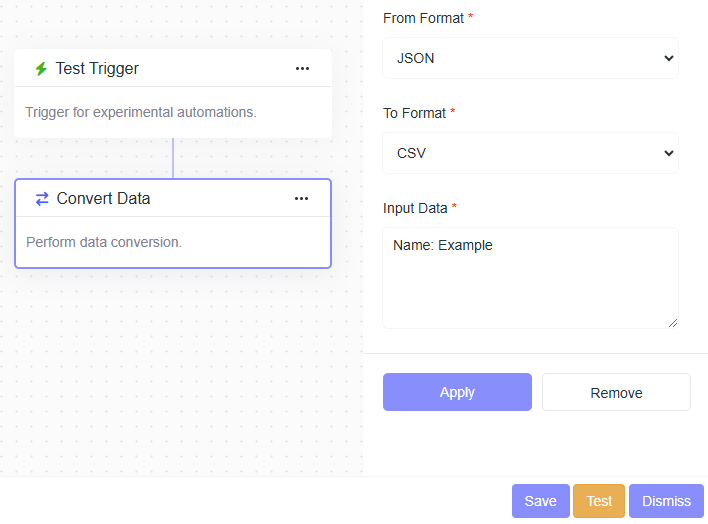Image resolution: width=708 pixels, height=524 pixels.
Task: Grab the Input Data textarea resize handle
Action: [673, 322]
